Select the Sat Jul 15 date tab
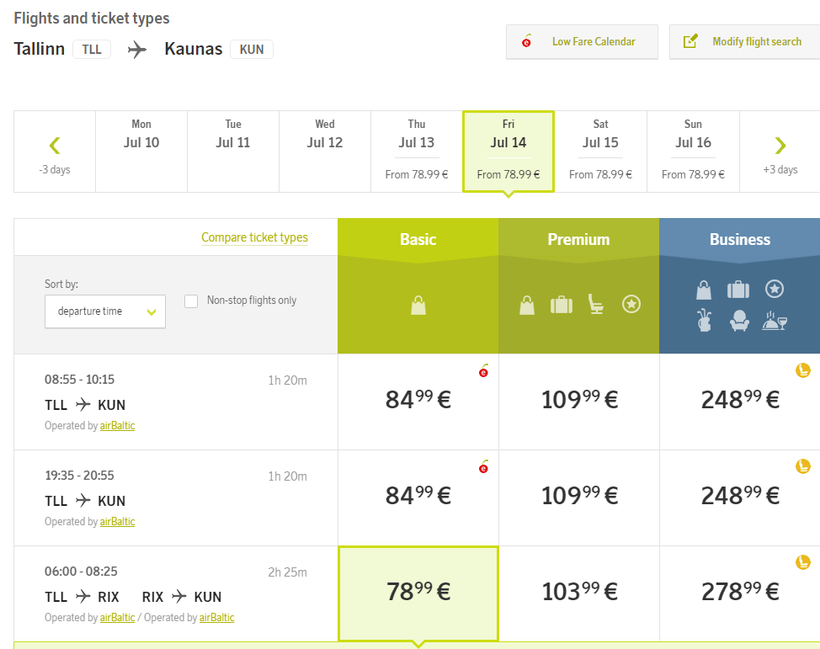820x649 pixels. point(600,151)
